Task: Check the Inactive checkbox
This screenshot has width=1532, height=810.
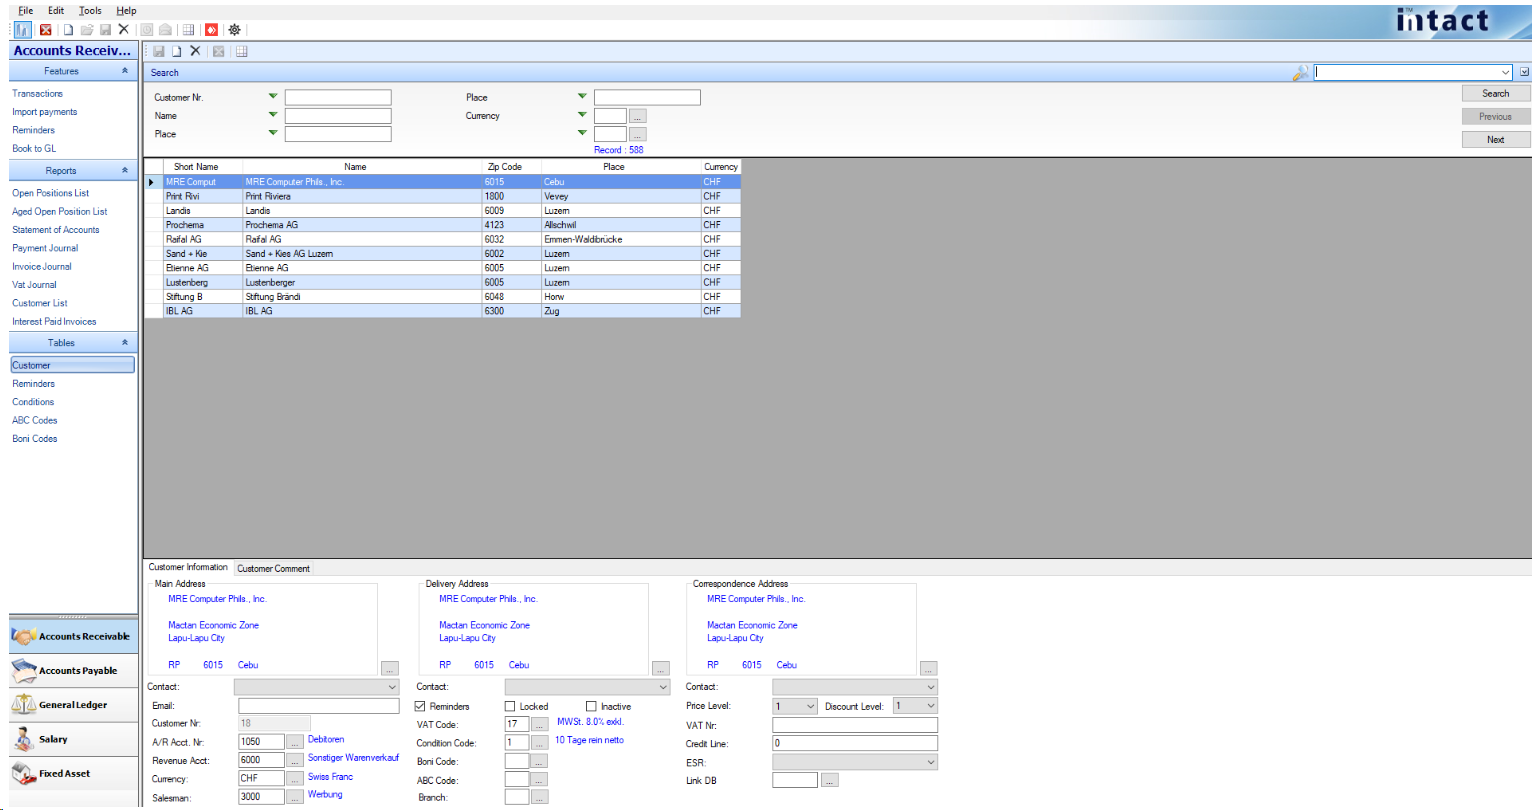Action: click(591, 706)
